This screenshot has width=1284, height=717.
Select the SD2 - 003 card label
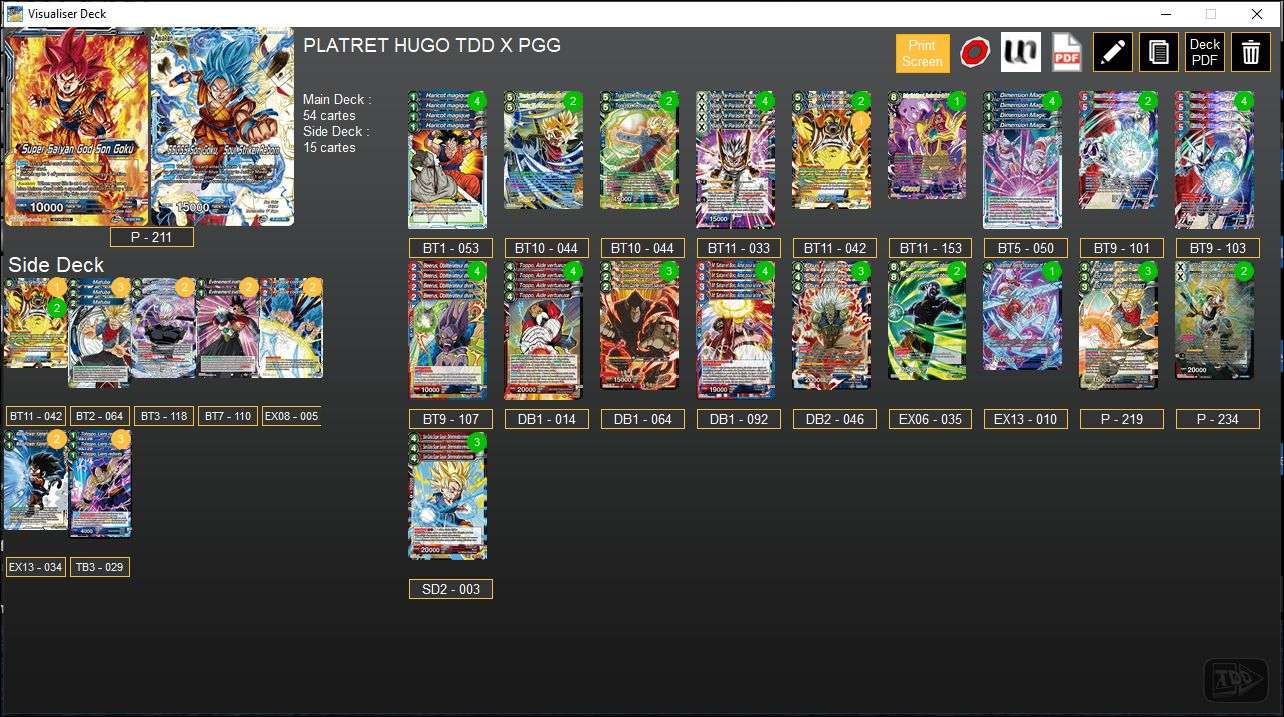[450, 589]
